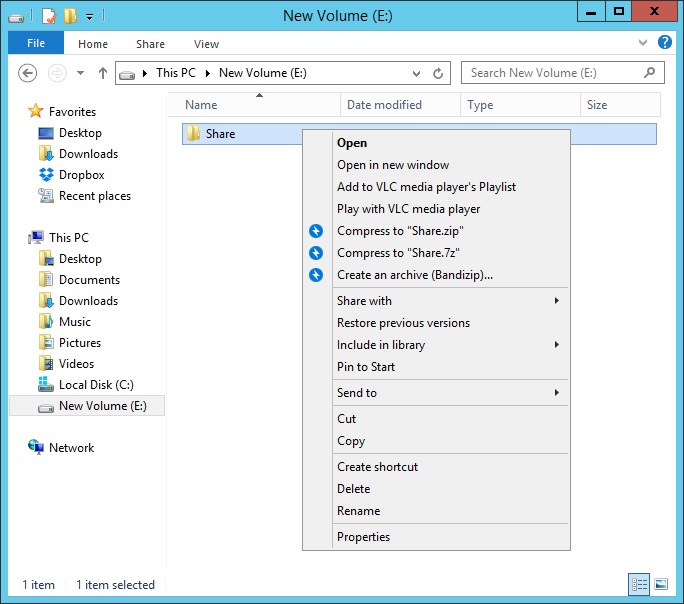684x604 pixels.
Task: Click the Back arrow navigation button
Action: [28, 73]
